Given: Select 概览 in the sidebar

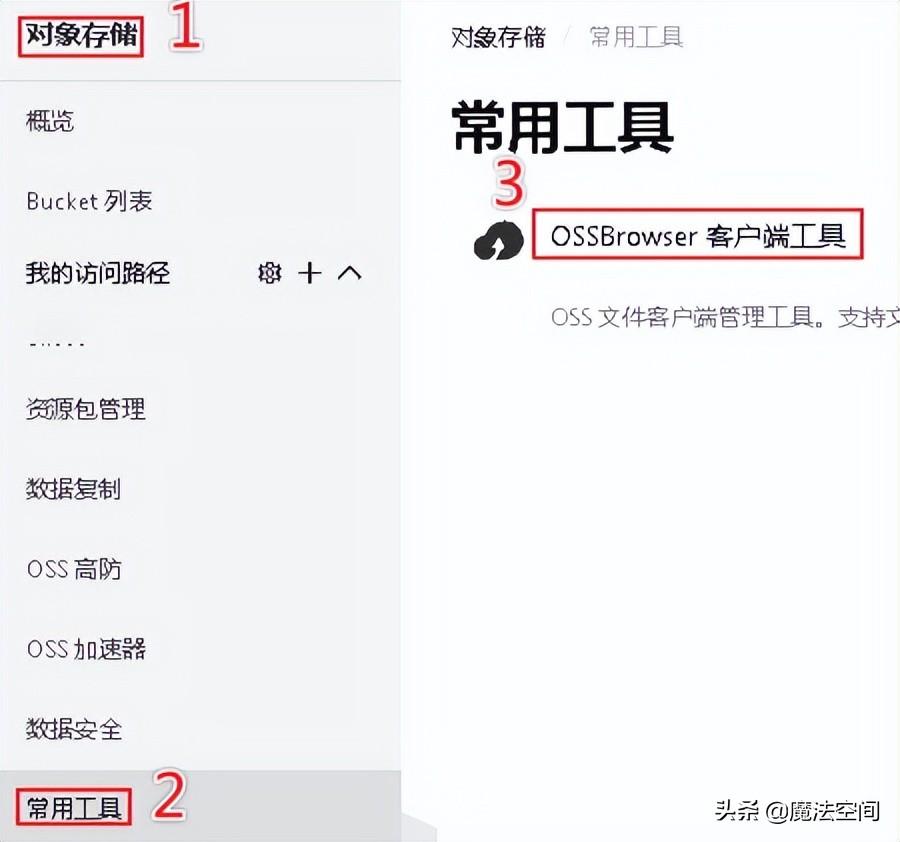Looking at the screenshot, I should tap(50, 121).
